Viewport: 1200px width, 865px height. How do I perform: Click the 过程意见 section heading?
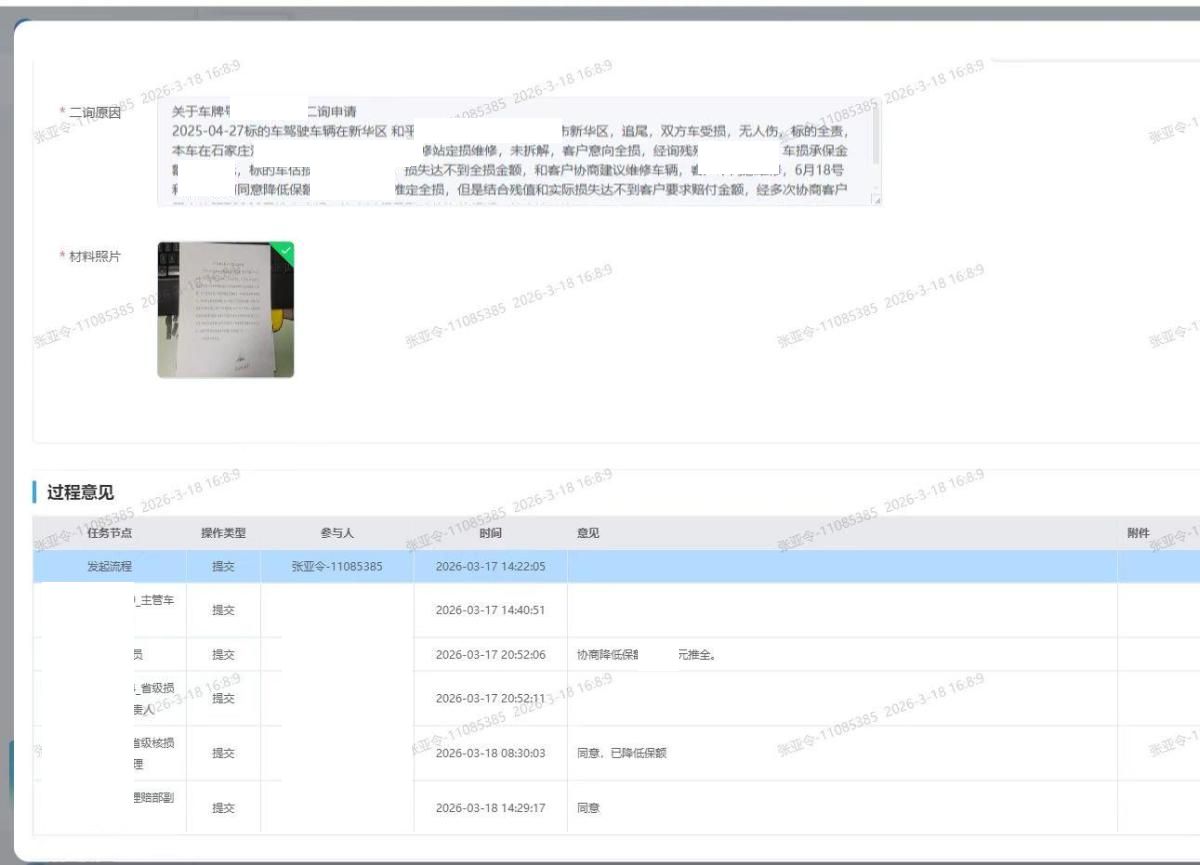tap(80, 492)
